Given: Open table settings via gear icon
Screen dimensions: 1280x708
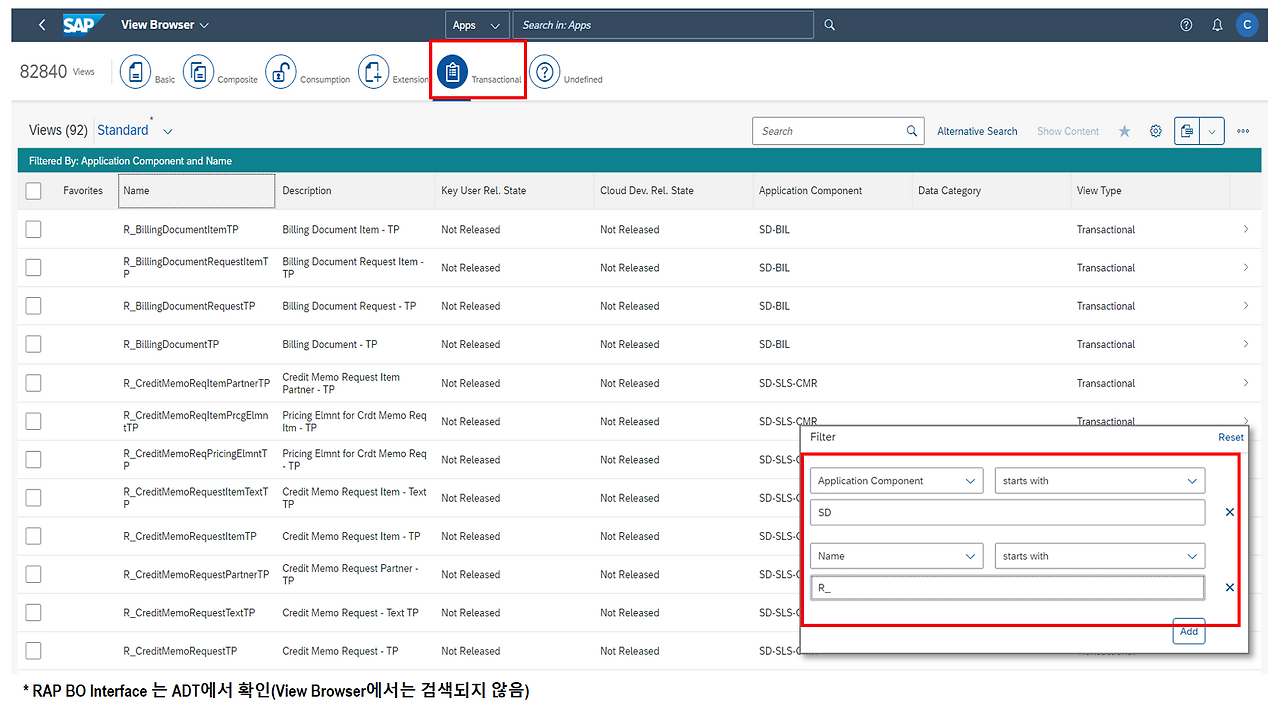Looking at the screenshot, I should tap(1156, 130).
